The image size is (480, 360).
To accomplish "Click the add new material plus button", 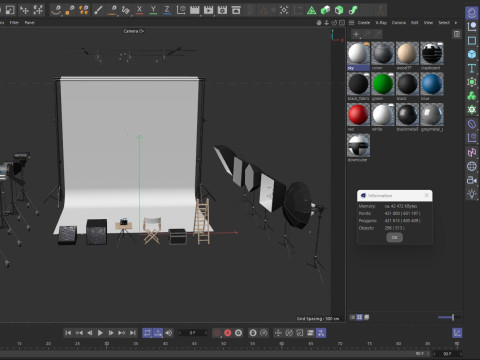I will coord(356,34).
